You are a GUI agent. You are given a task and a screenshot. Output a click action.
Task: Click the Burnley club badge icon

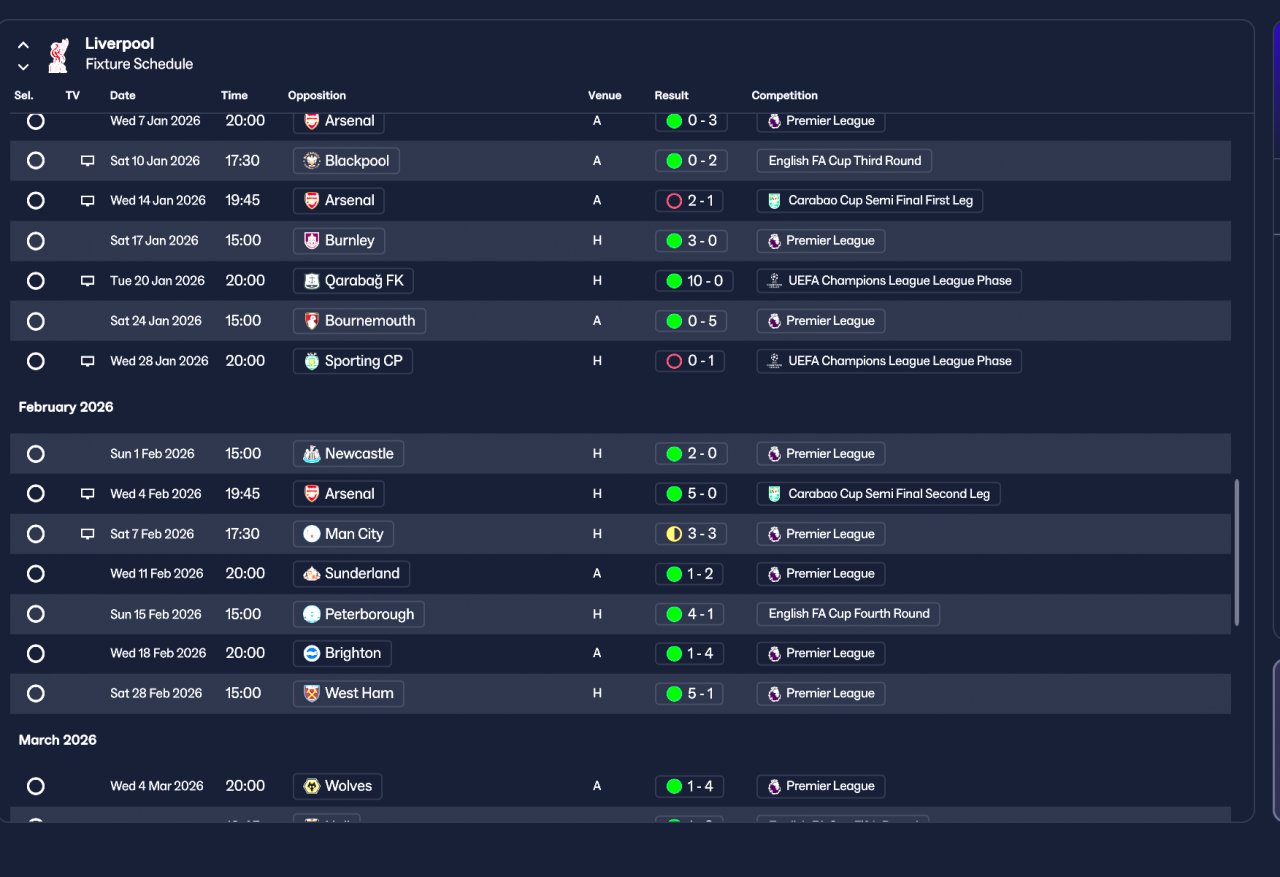[312, 241]
